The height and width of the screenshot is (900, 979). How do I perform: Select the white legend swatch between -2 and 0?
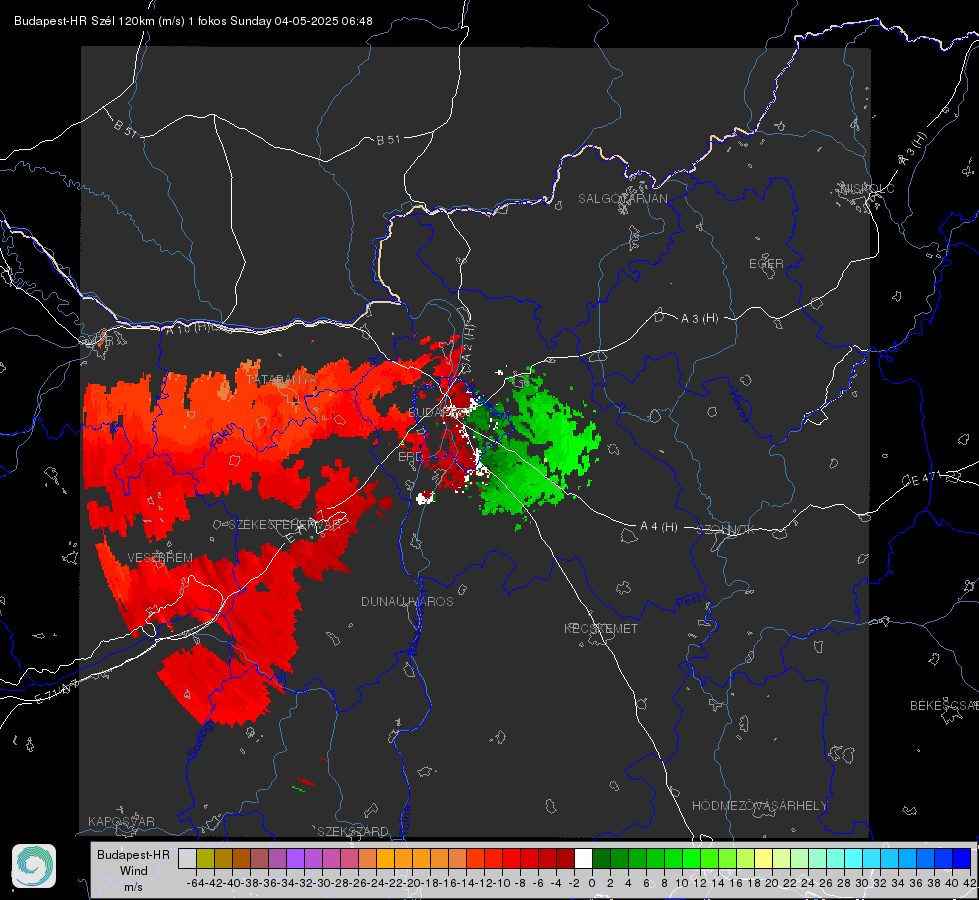coord(583,858)
